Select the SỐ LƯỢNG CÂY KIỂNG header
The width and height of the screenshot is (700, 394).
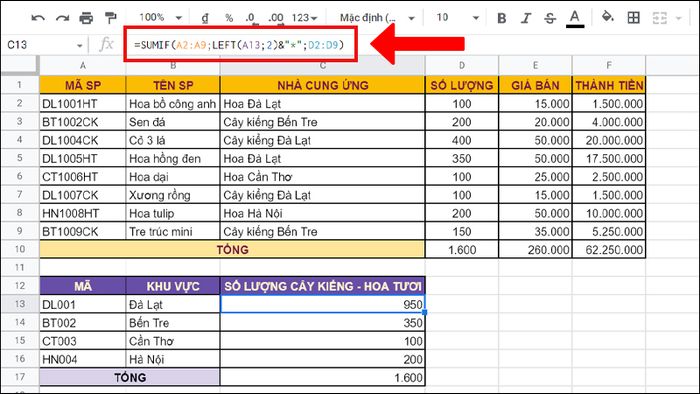(x=322, y=286)
